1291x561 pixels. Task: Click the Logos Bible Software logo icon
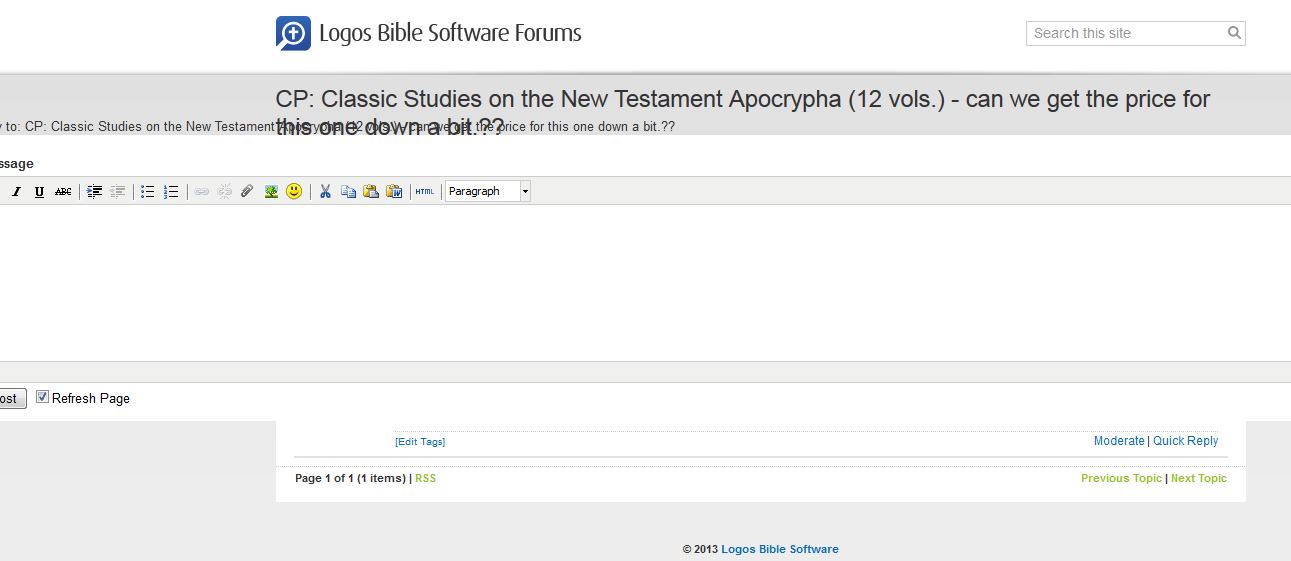293,33
